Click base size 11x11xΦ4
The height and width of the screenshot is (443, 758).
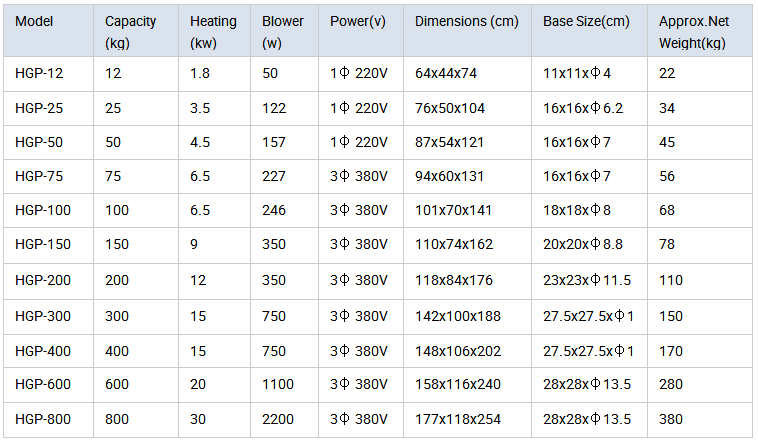[x=577, y=74]
